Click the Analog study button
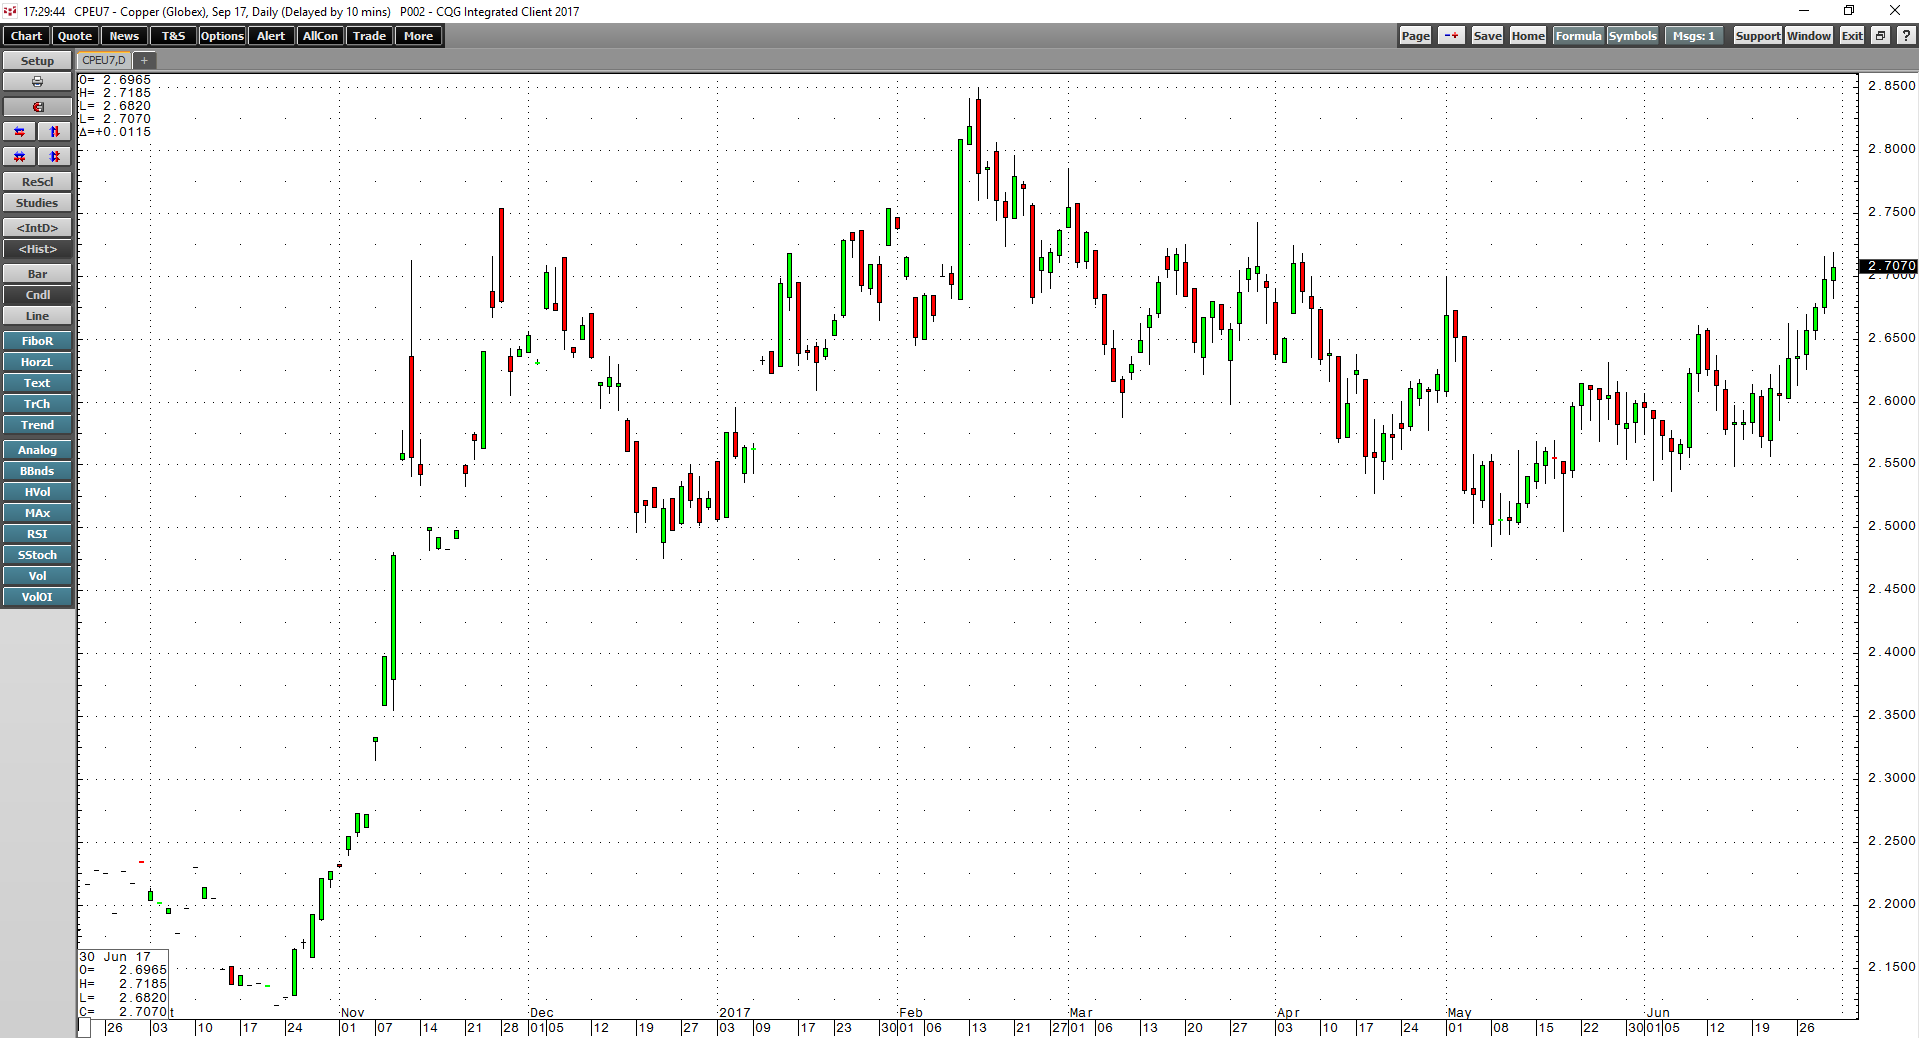Image resolution: width=1919 pixels, height=1038 pixels. (37, 450)
